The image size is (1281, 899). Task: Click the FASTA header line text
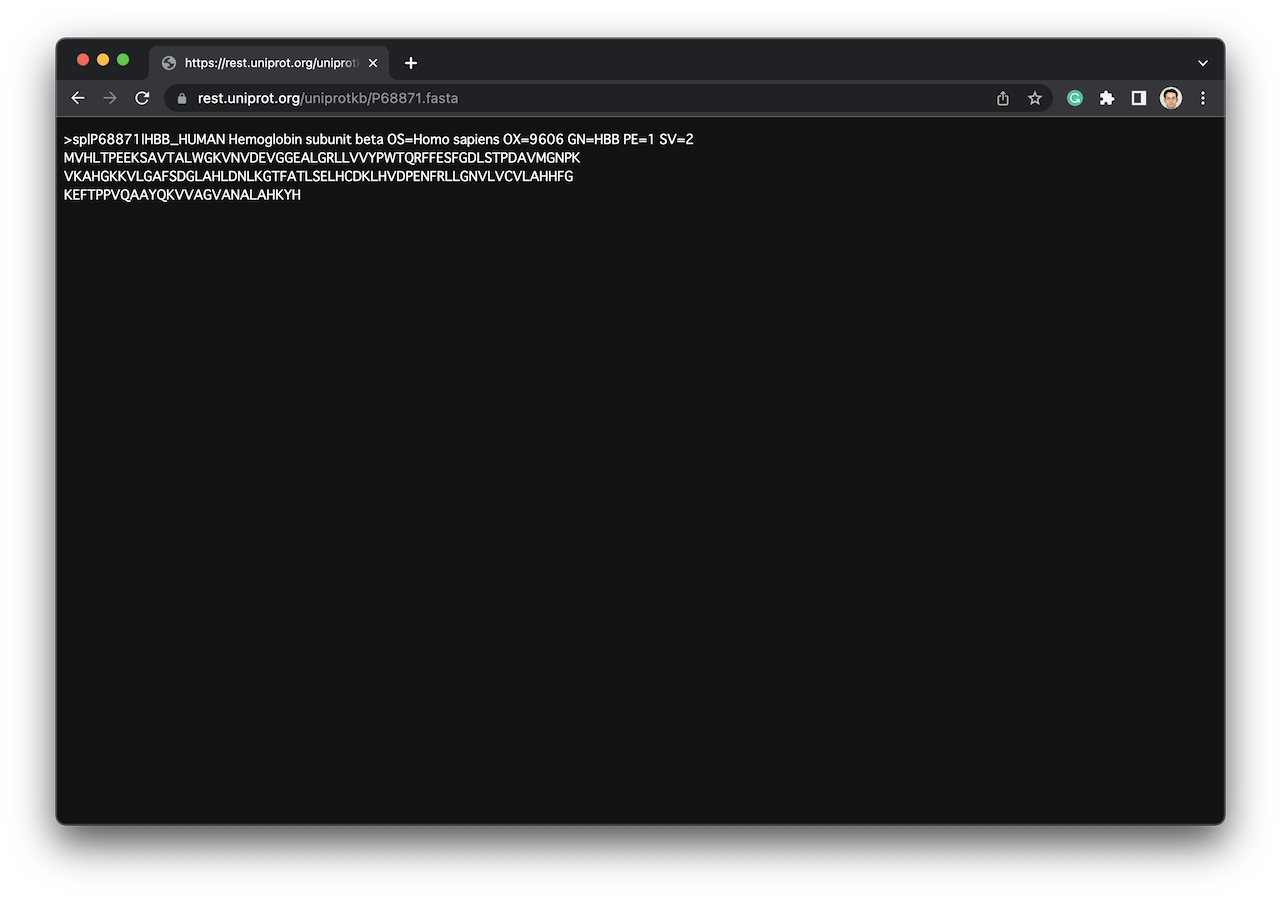pos(378,140)
